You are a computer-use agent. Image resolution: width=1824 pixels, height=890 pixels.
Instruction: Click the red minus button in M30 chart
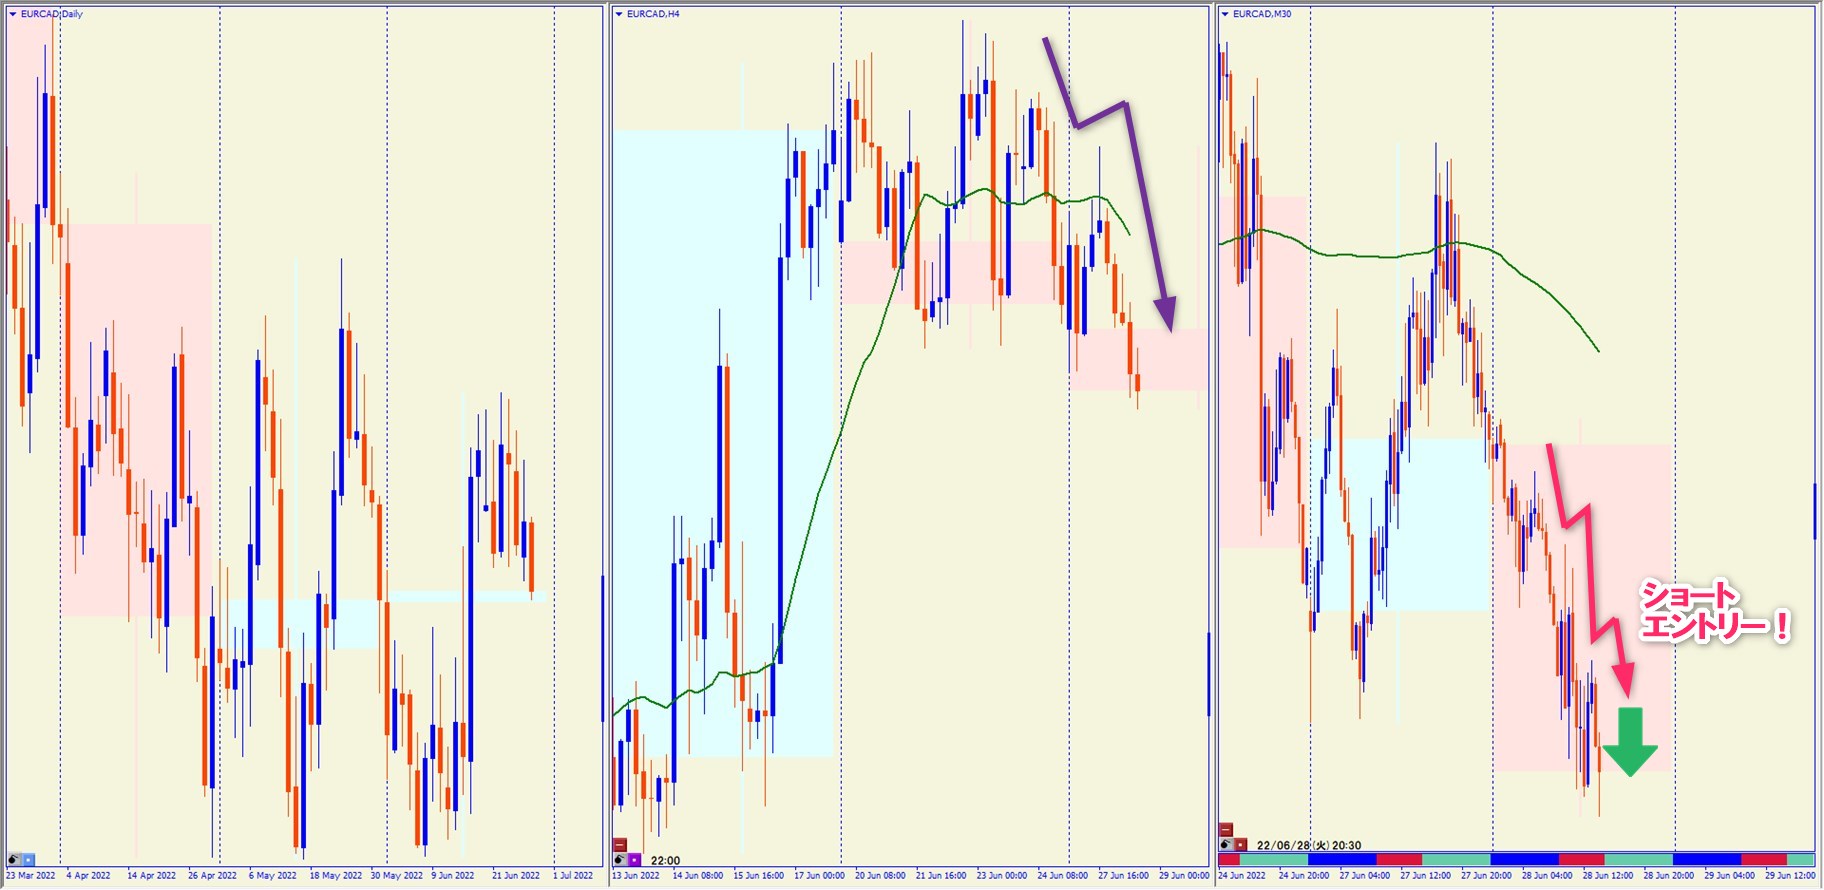pos(1226,830)
